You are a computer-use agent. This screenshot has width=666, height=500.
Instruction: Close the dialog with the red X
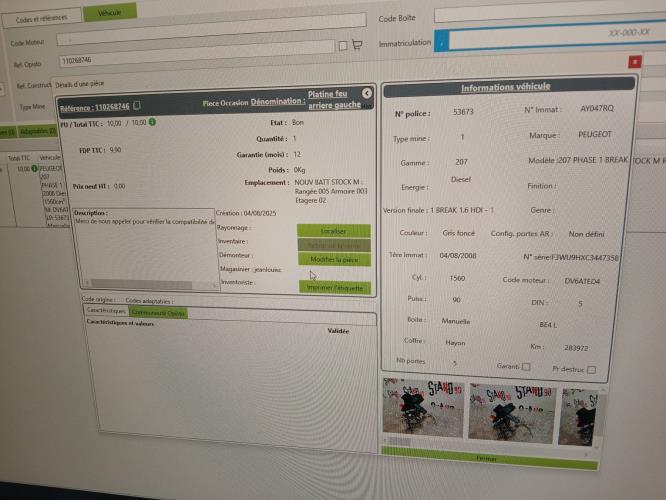point(634,62)
